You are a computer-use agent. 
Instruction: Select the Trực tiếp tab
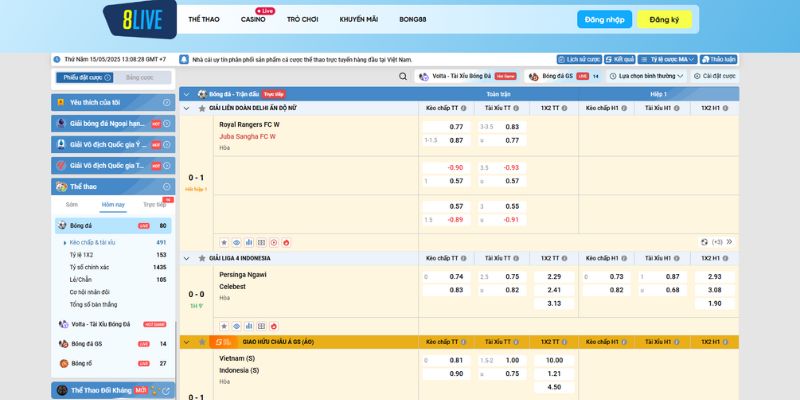[x=154, y=205]
